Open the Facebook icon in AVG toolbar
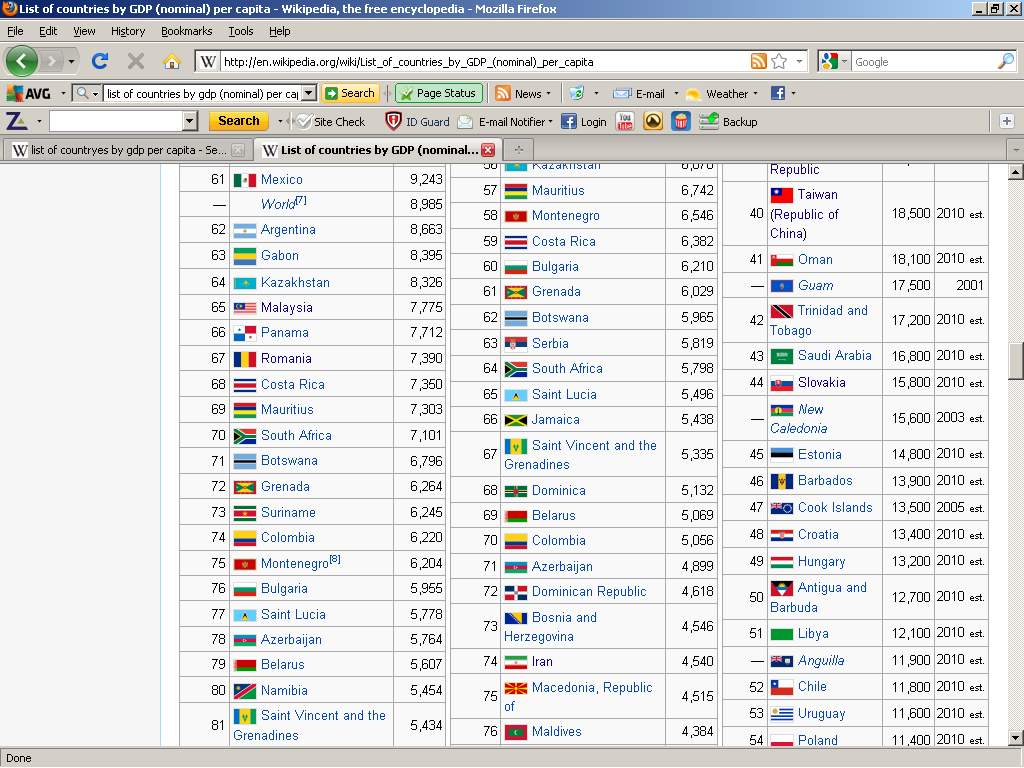 tap(777, 93)
